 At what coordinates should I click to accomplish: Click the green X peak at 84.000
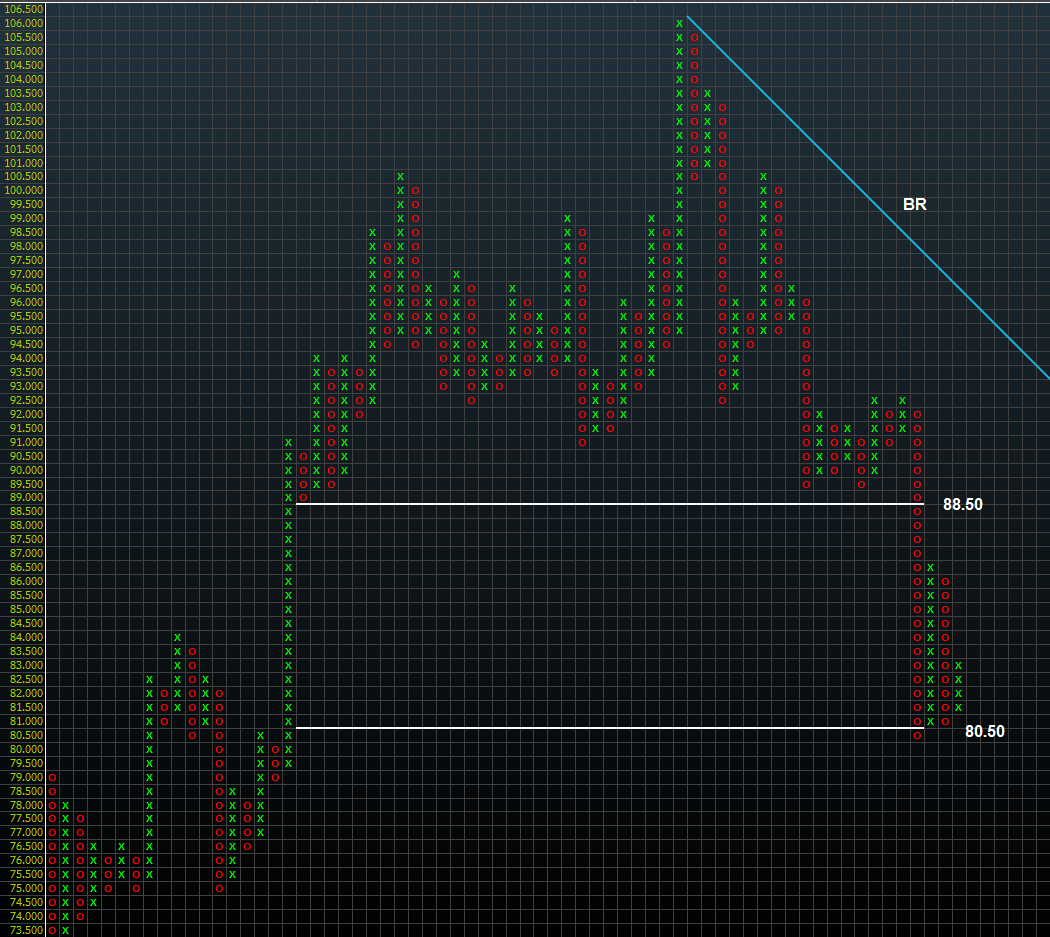point(178,637)
